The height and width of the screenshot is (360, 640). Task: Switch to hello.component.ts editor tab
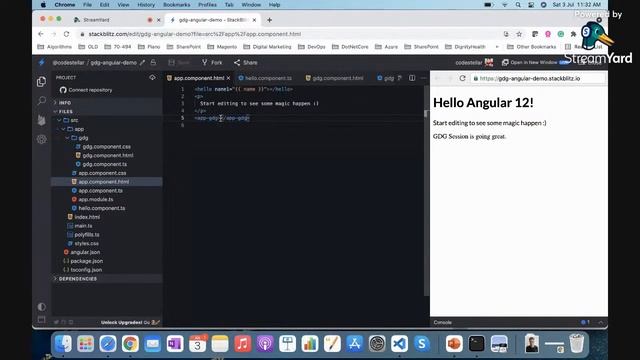[265, 78]
